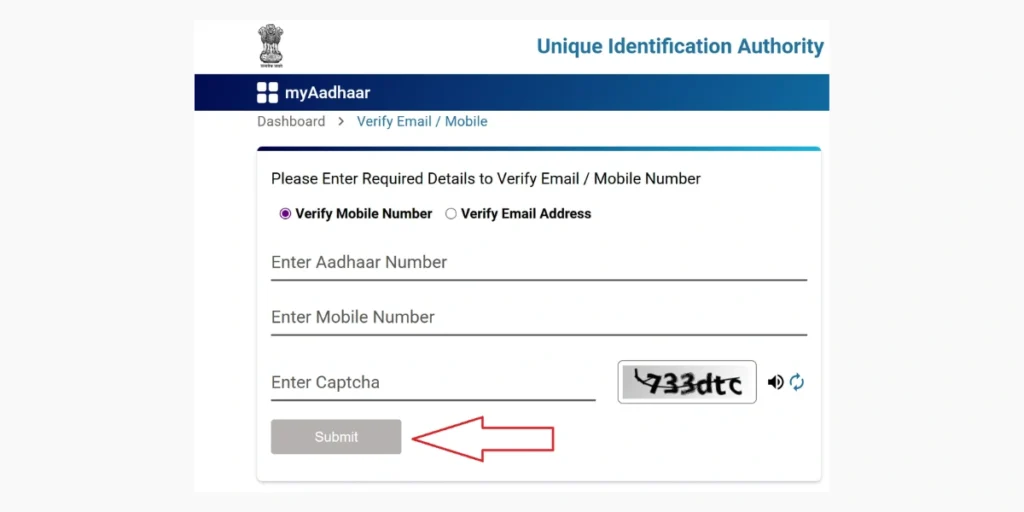Select the Verify Mobile Number radio button
The width and height of the screenshot is (1024, 512).
tap(285, 214)
